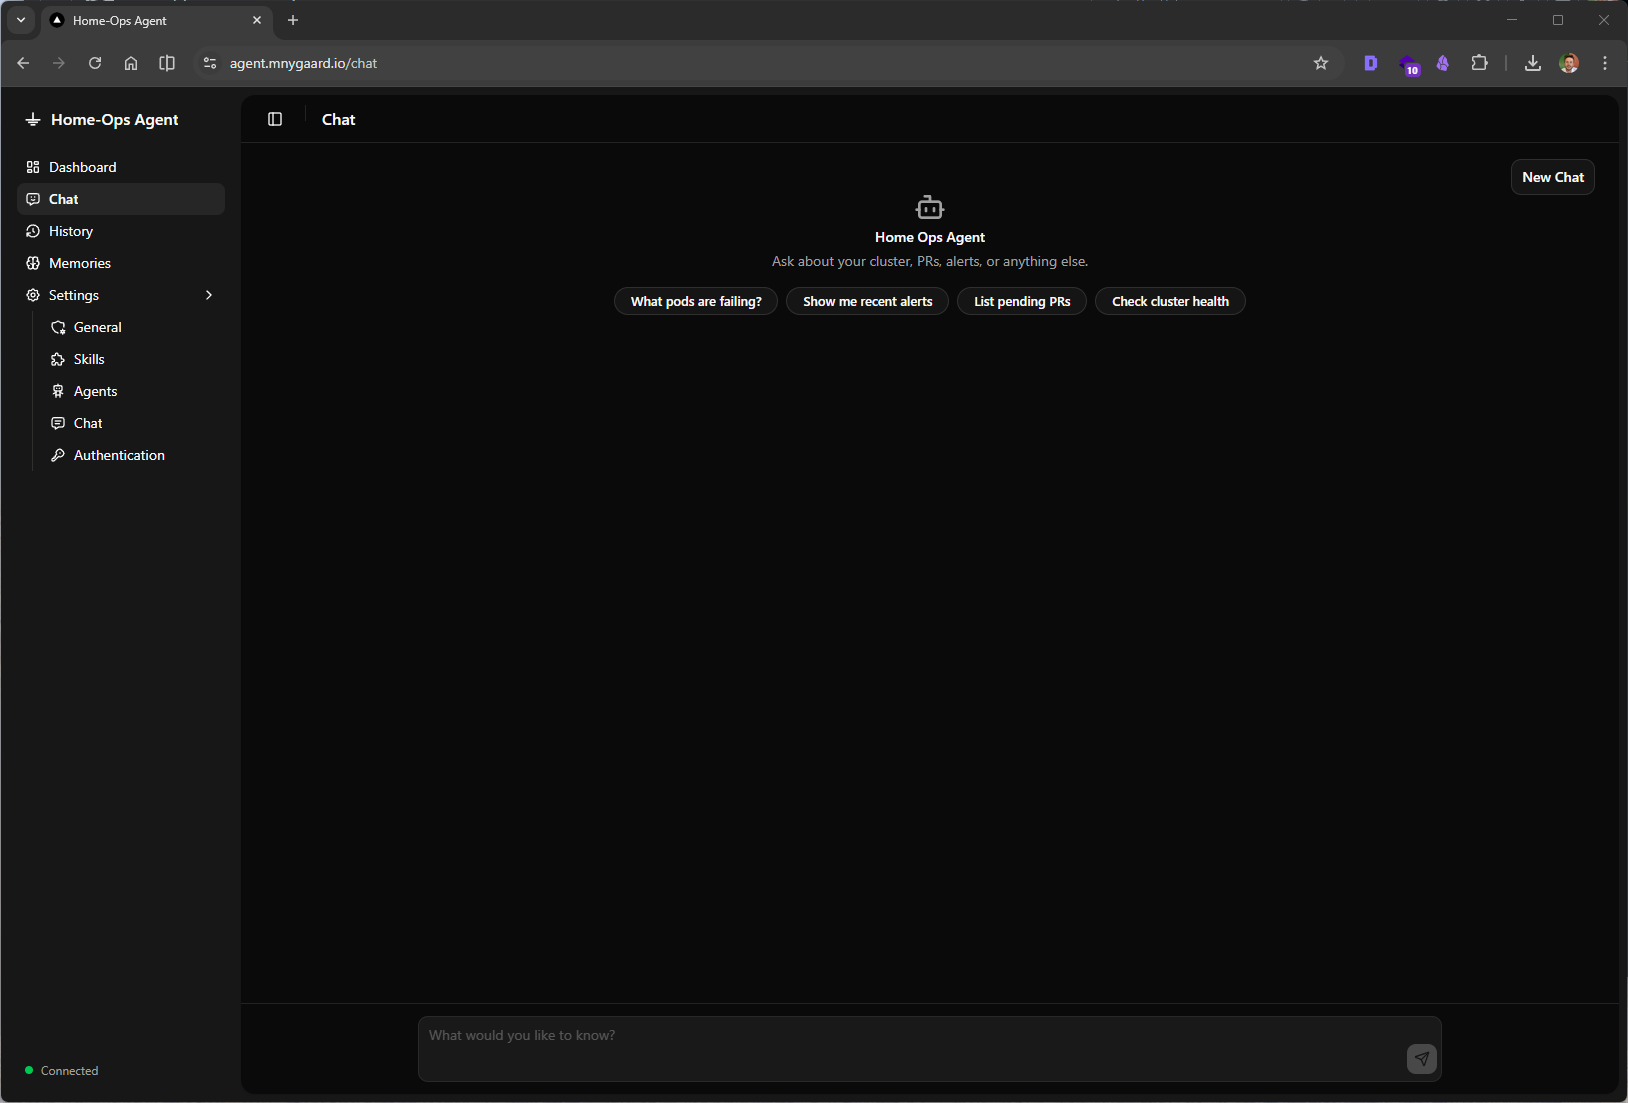Open the History page
The width and height of the screenshot is (1628, 1103).
[x=121, y=231]
